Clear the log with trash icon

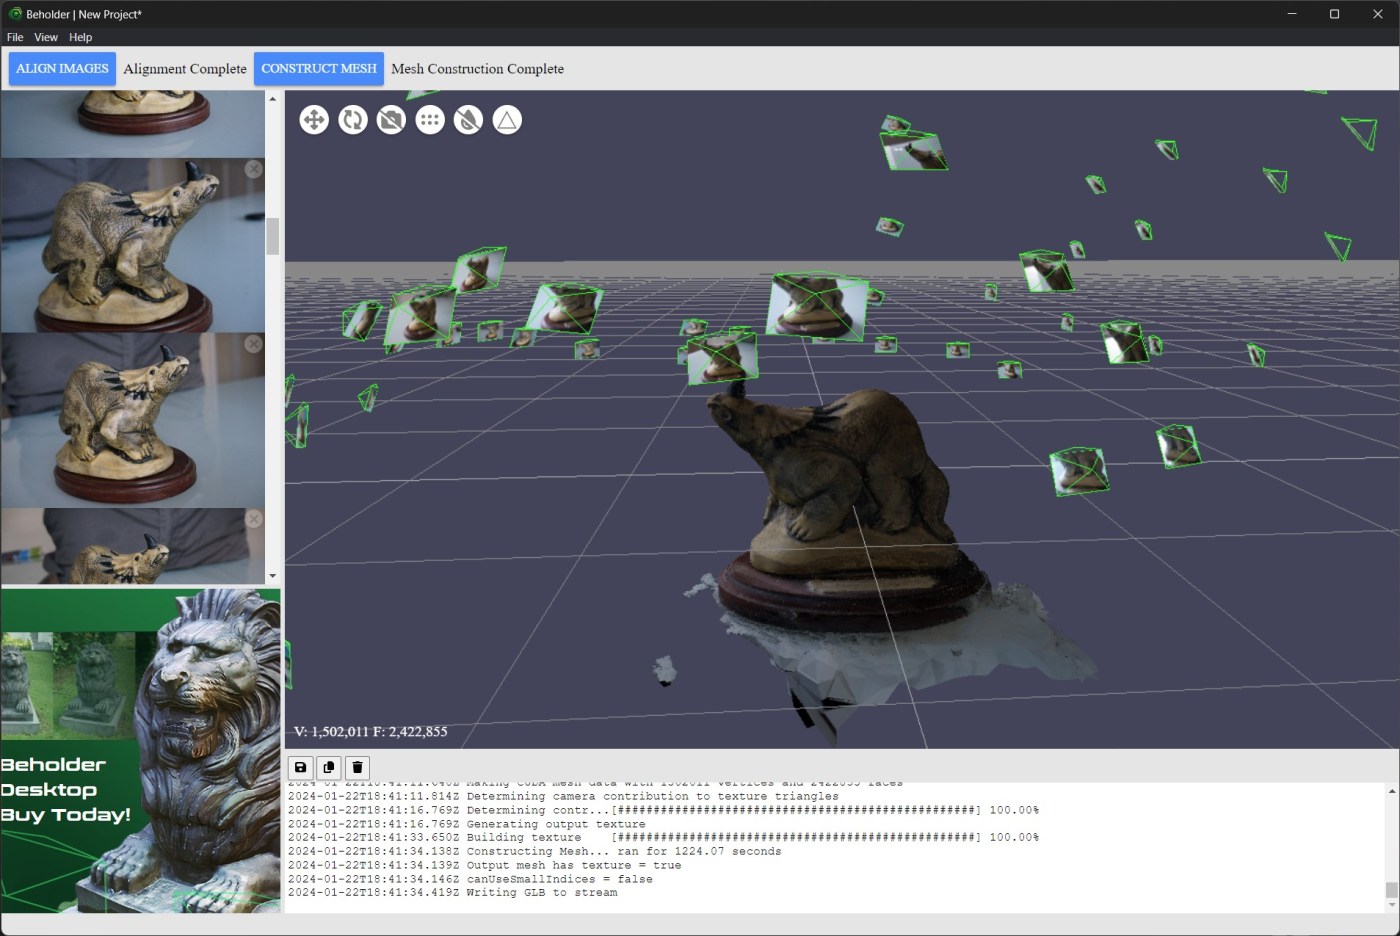tap(357, 767)
